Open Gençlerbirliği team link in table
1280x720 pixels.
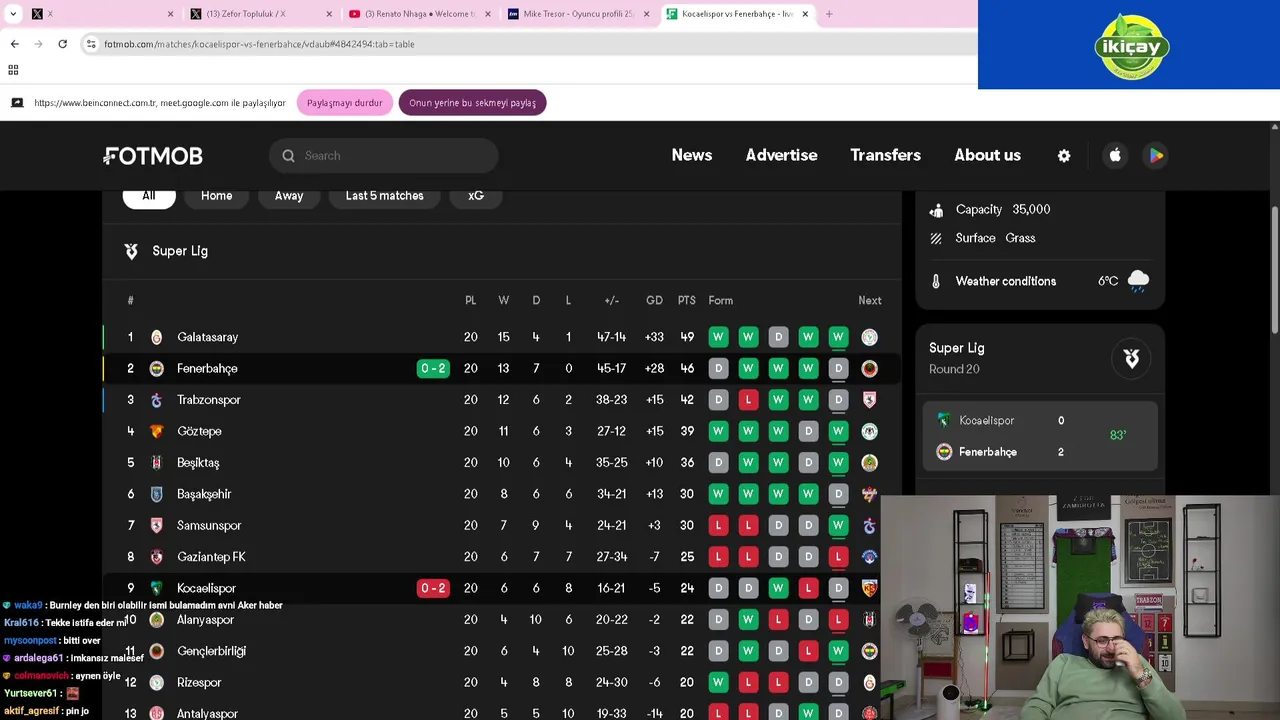[x=211, y=651]
